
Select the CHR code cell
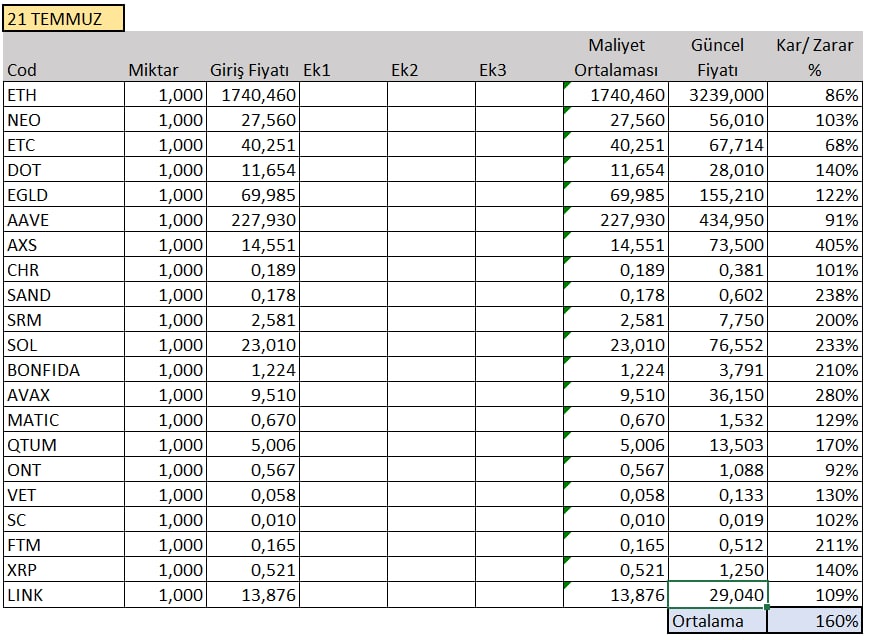tap(63, 270)
